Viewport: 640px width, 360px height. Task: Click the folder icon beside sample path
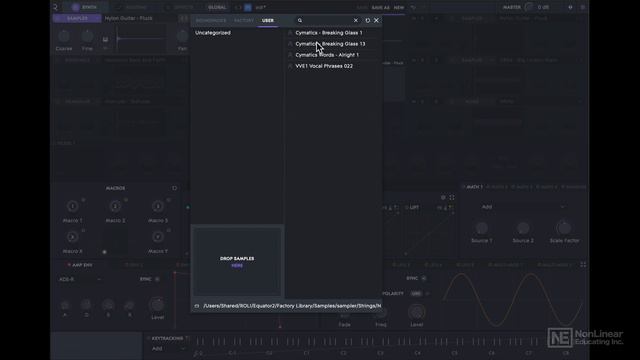(197, 306)
